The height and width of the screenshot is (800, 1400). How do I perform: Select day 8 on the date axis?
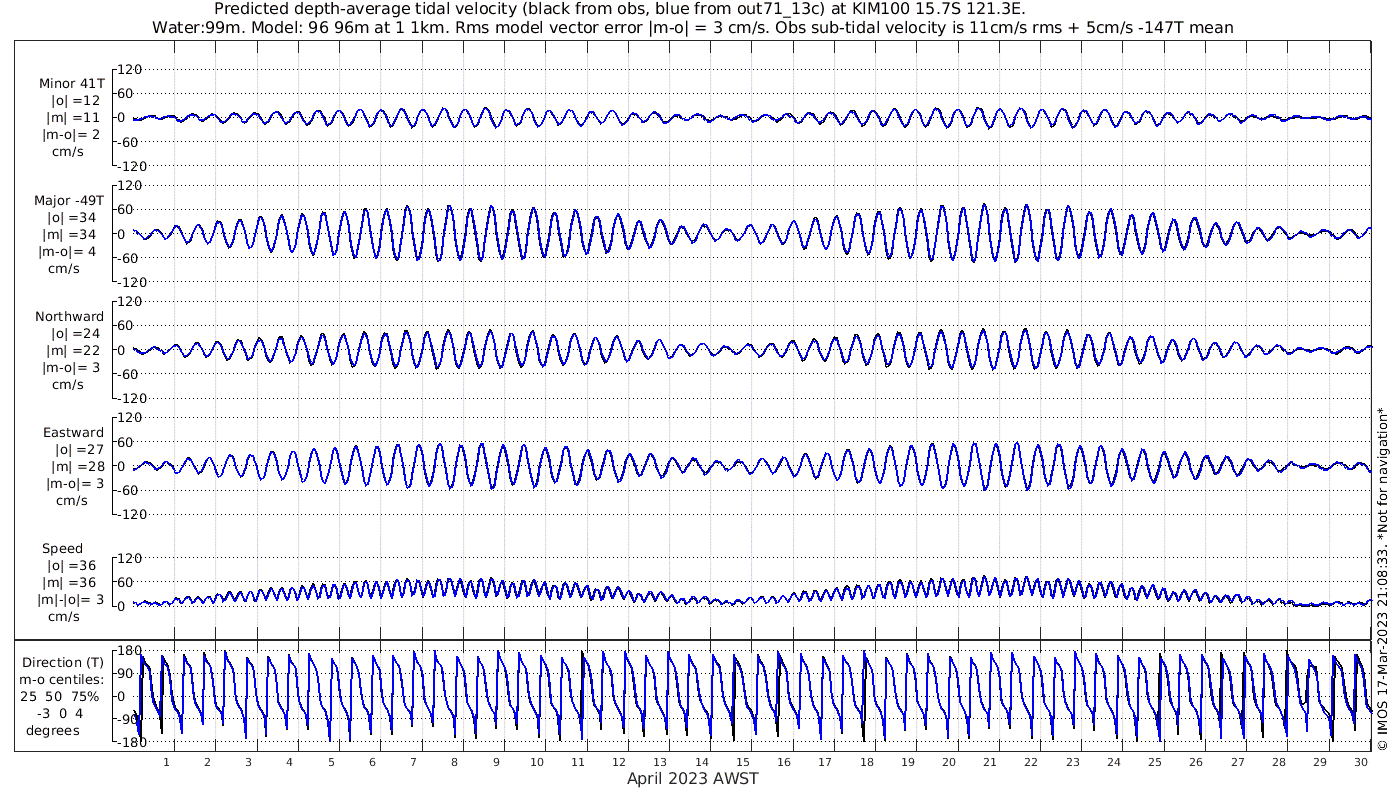pos(454,762)
